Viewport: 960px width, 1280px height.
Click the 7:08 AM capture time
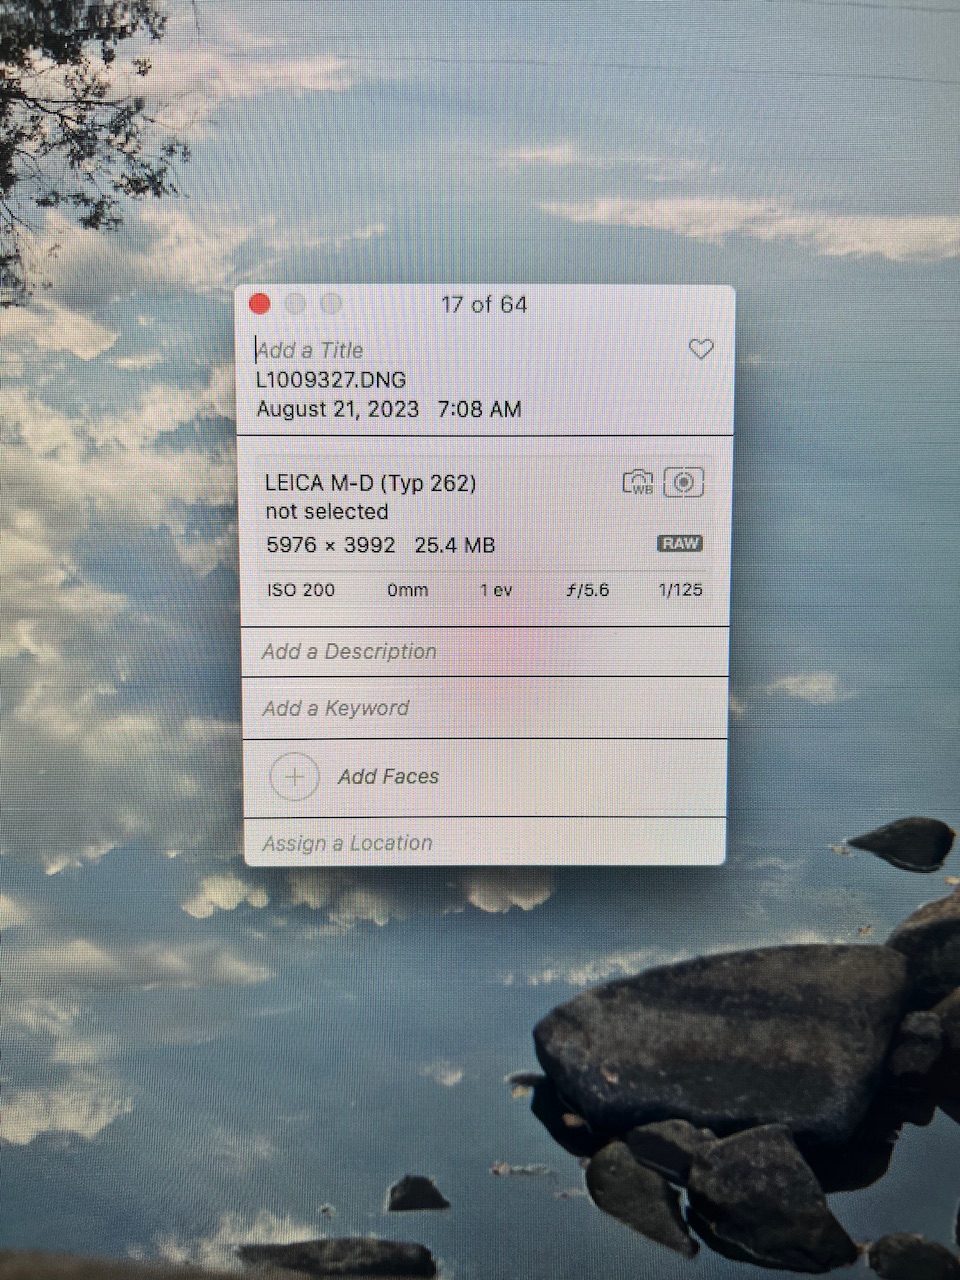tap(479, 409)
